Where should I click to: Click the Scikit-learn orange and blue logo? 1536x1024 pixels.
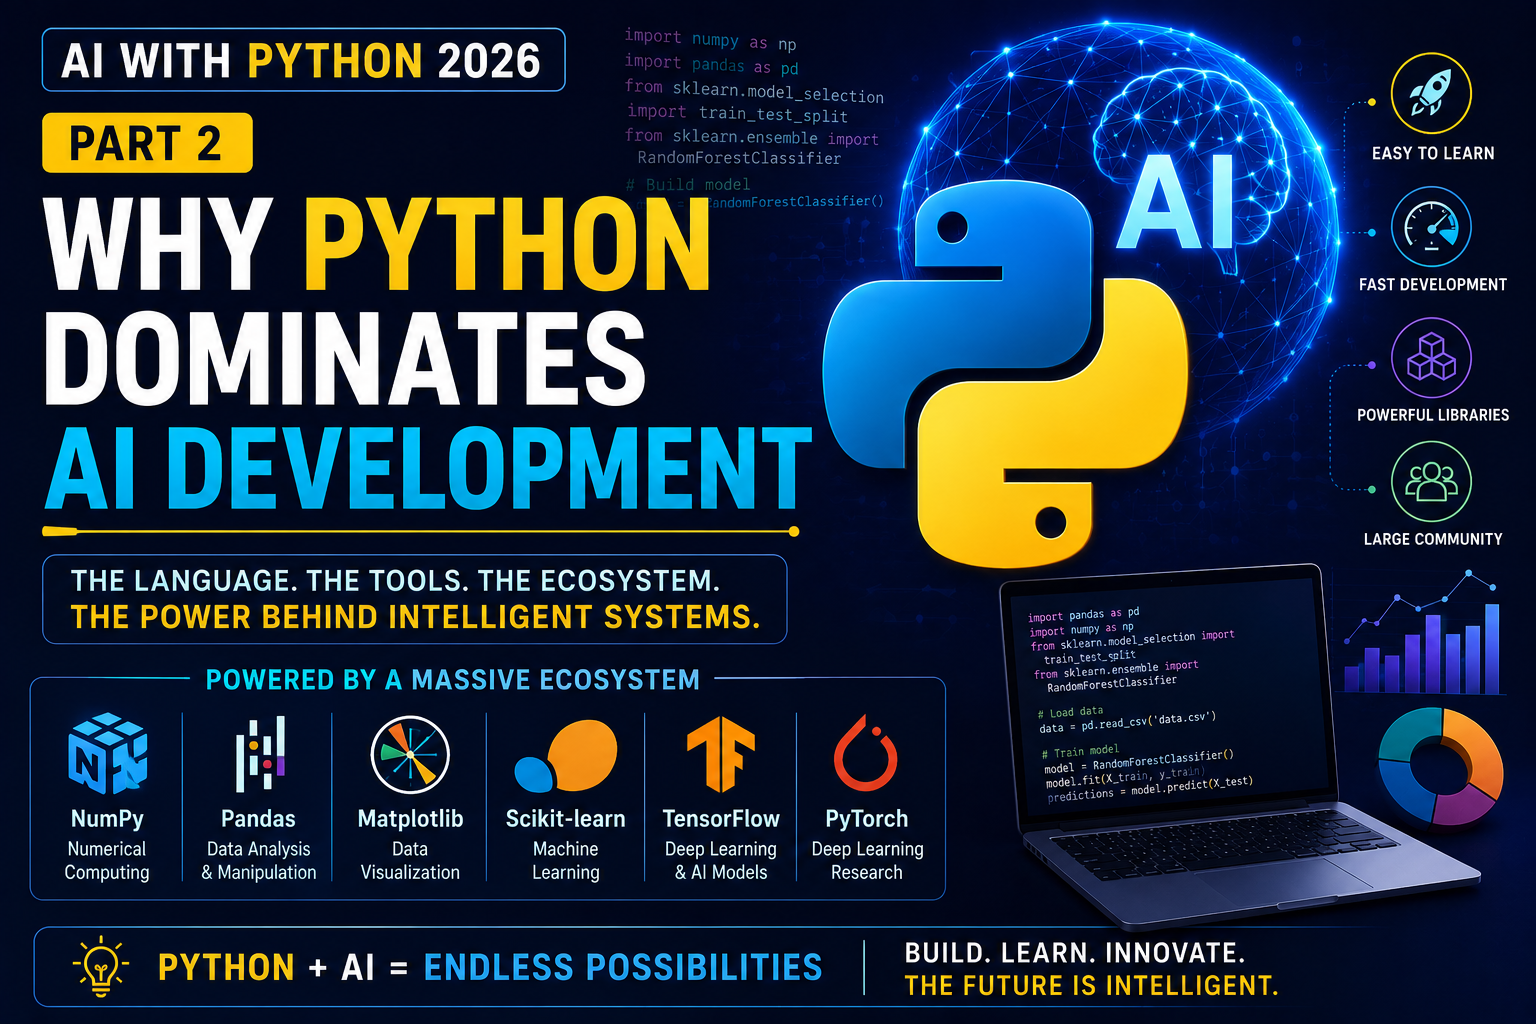click(566, 756)
